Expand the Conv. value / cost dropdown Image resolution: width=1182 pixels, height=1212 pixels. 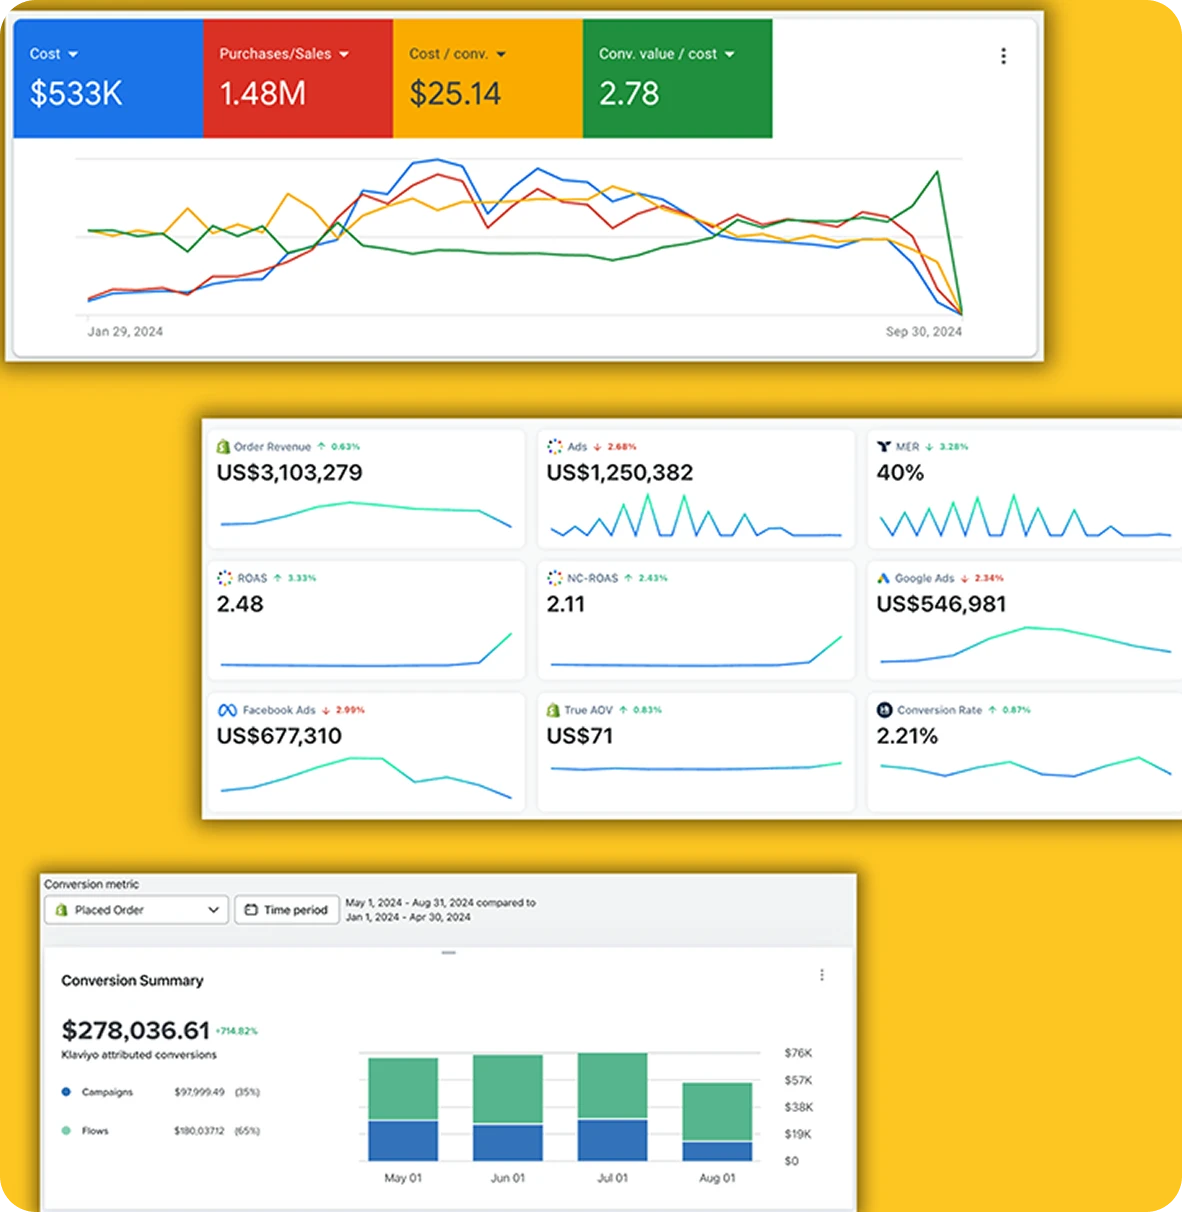[x=729, y=54]
